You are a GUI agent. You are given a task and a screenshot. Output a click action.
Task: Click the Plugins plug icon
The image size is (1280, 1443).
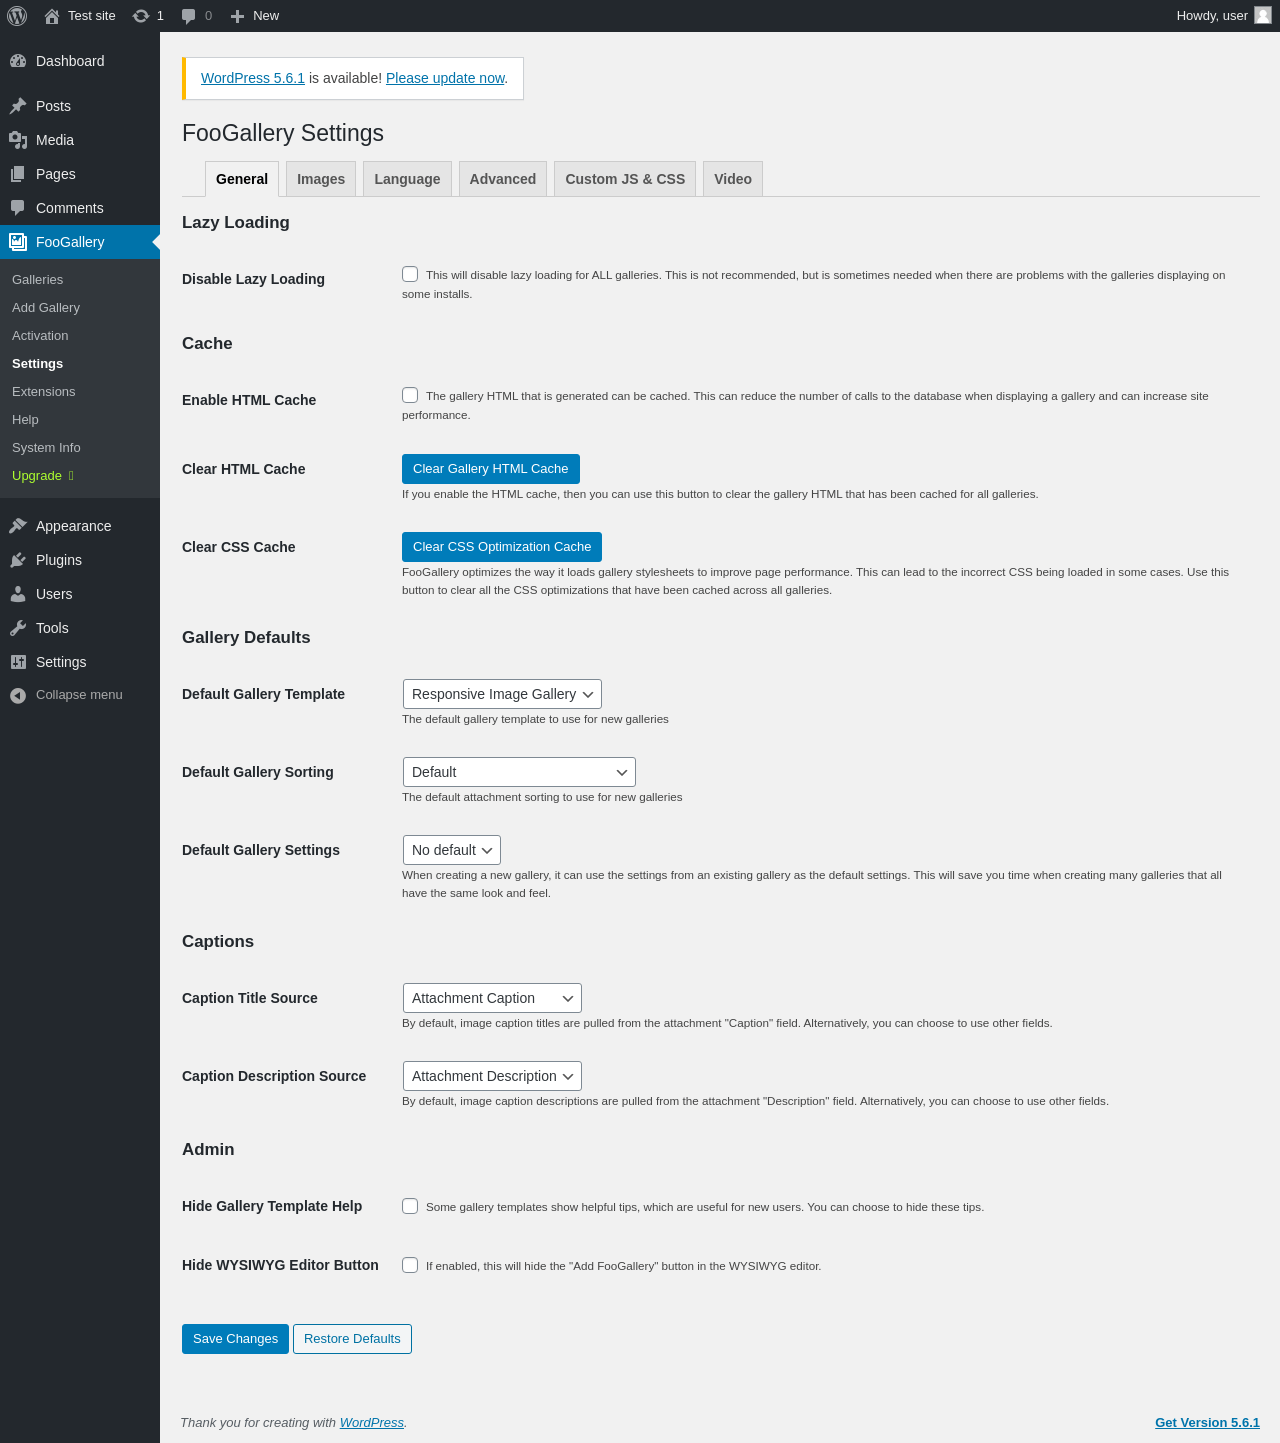[18, 560]
